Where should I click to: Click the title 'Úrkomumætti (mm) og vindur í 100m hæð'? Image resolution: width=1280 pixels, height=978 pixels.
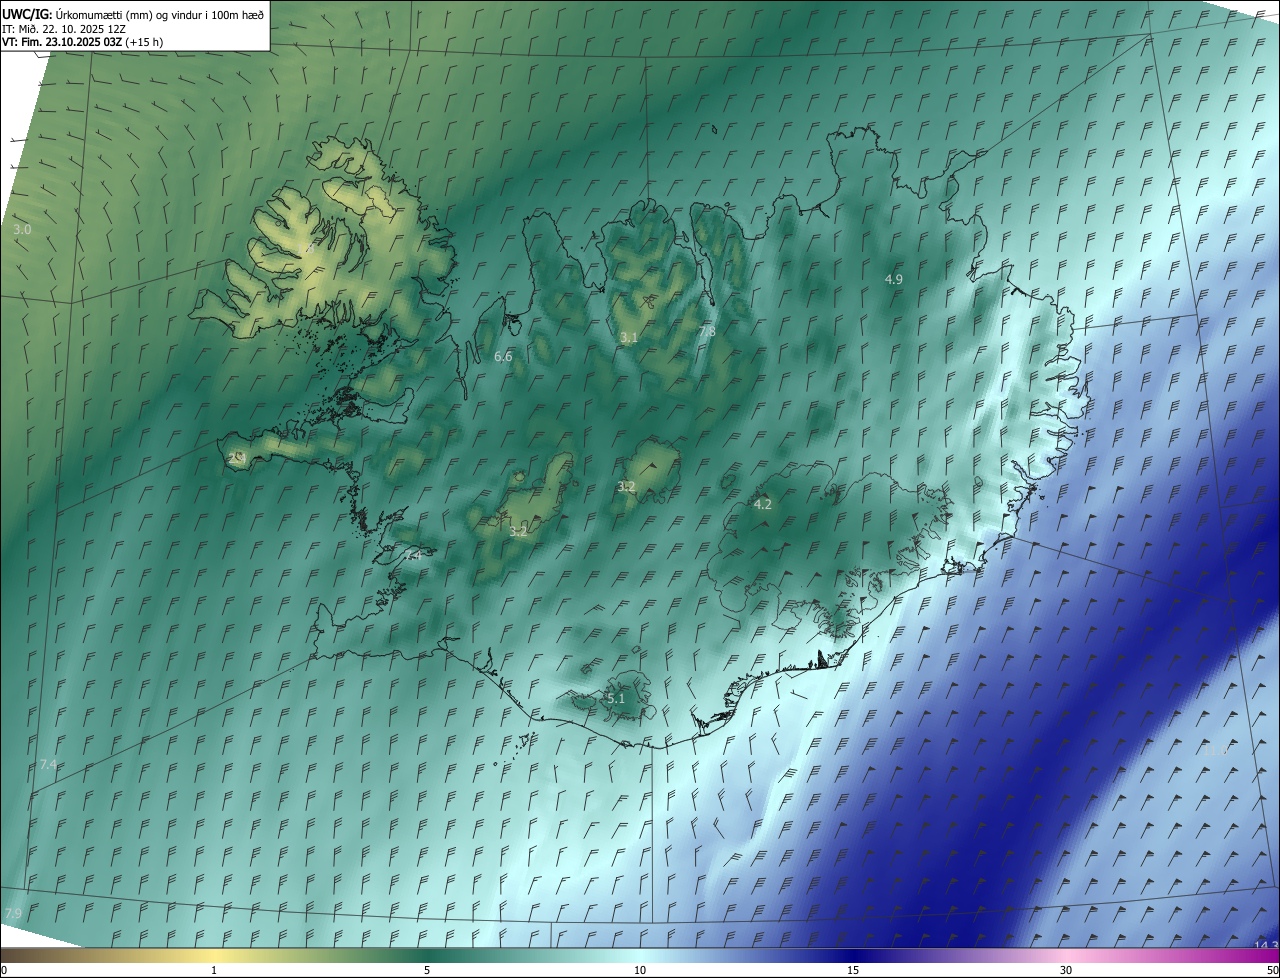click(158, 14)
